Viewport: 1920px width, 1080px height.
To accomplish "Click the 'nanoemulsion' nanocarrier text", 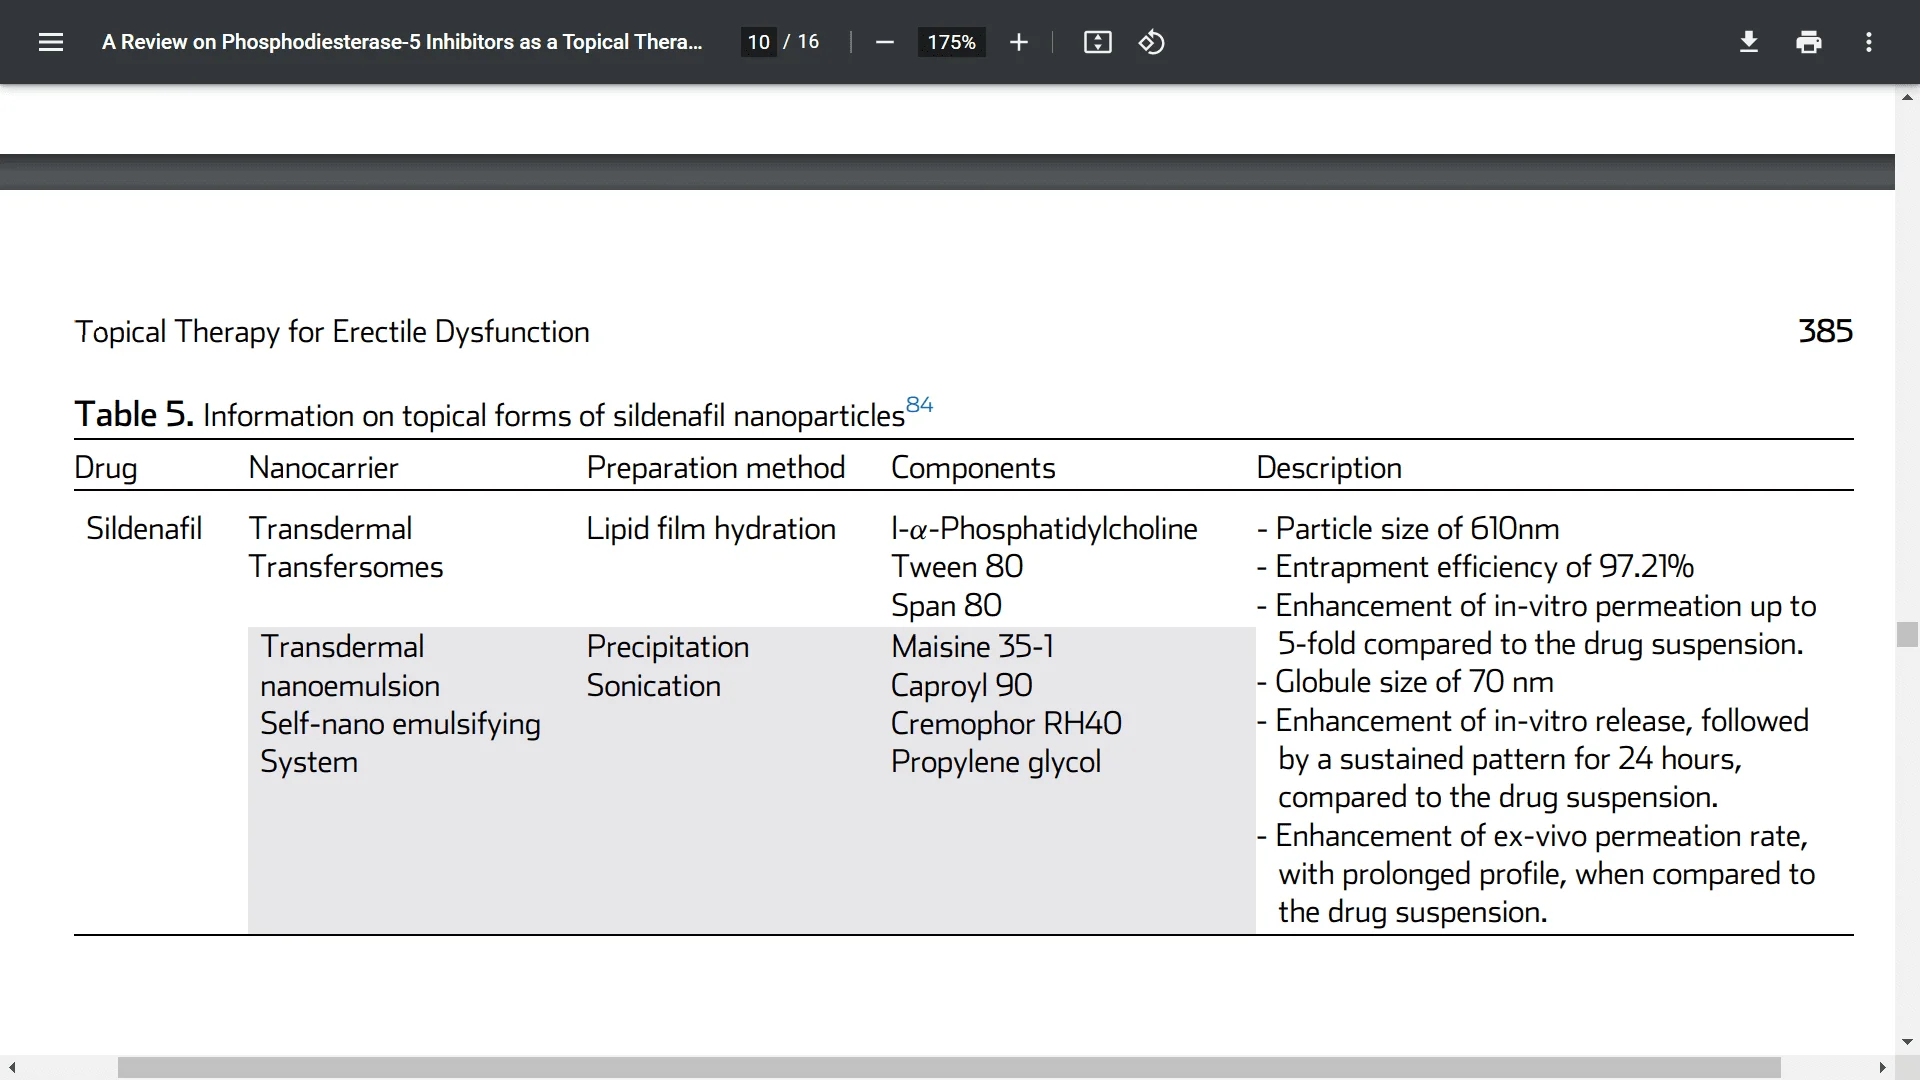I will click(350, 685).
